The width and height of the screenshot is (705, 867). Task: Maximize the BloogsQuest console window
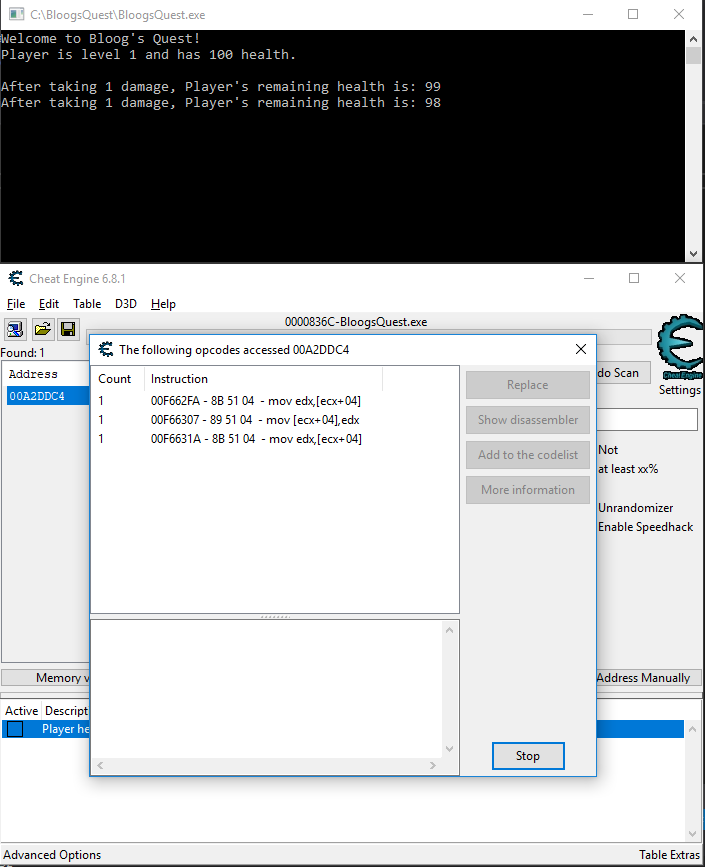[633, 14]
